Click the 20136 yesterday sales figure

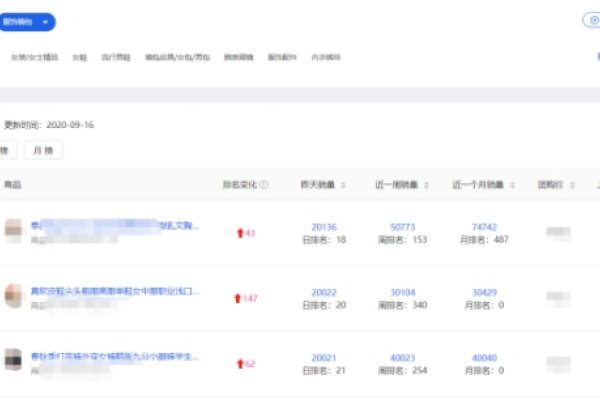(x=324, y=227)
